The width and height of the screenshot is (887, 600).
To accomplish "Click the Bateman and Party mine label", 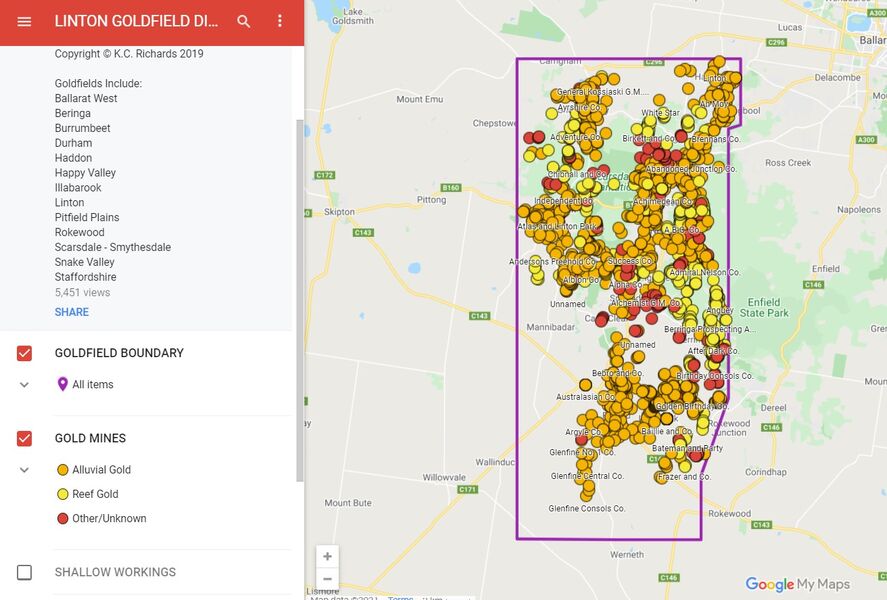I will tap(687, 448).
